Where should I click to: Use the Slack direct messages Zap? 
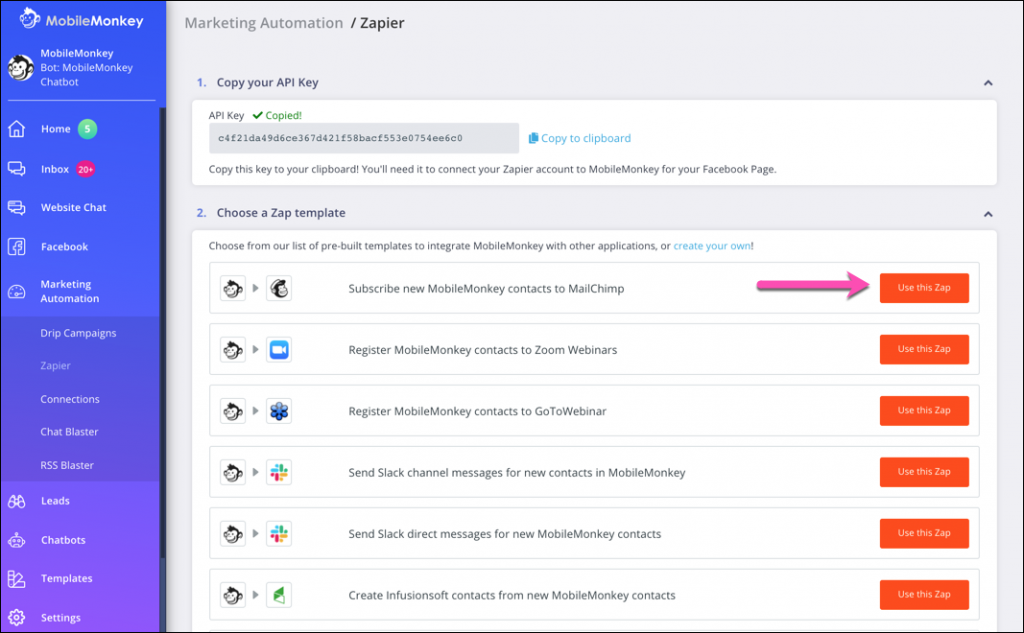tap(924, 534)
